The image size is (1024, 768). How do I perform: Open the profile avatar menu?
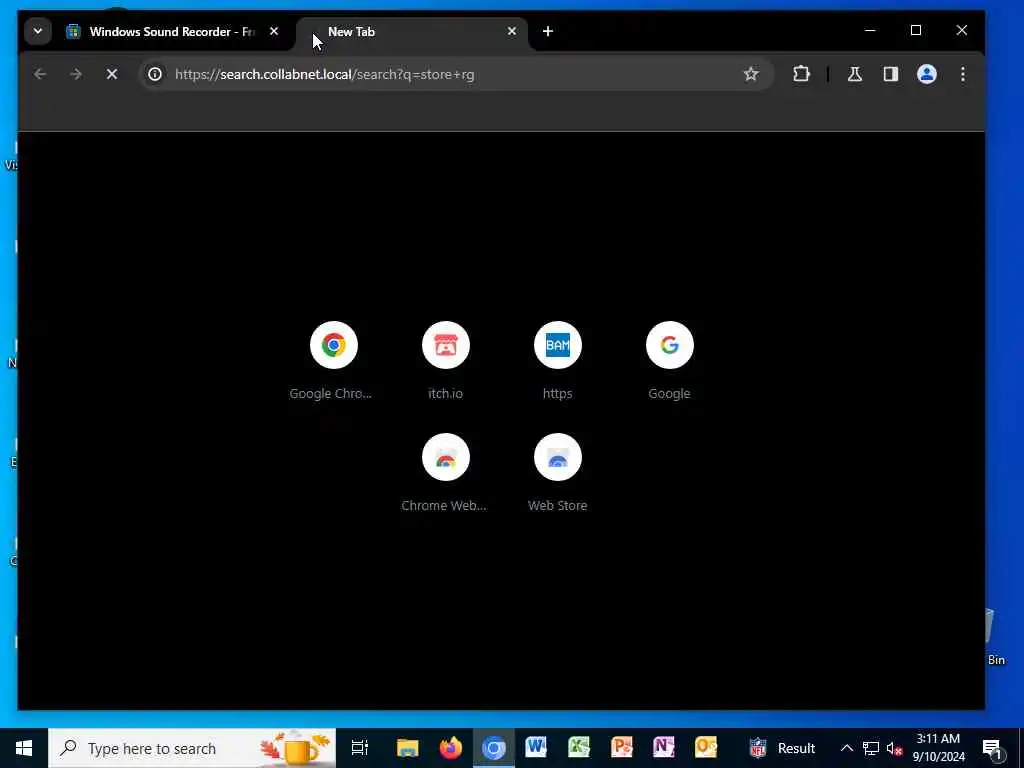click(927, 74)
